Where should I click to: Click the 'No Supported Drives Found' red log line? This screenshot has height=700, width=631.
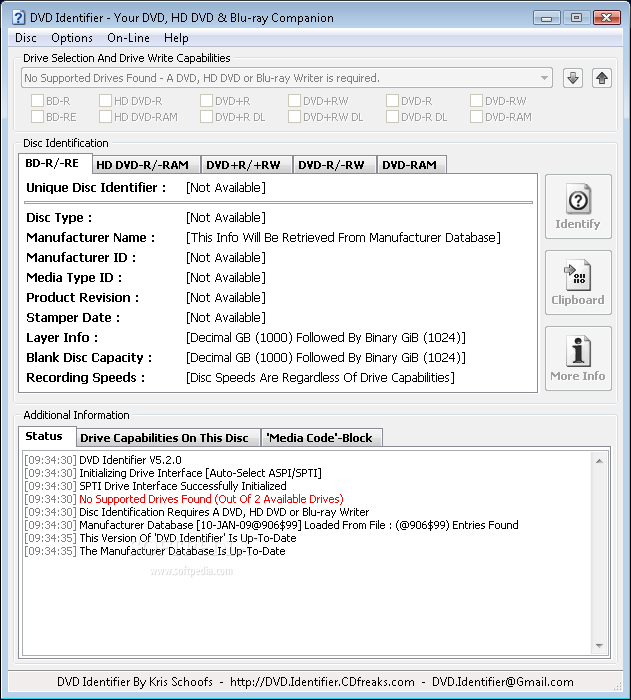click(211, 499)
